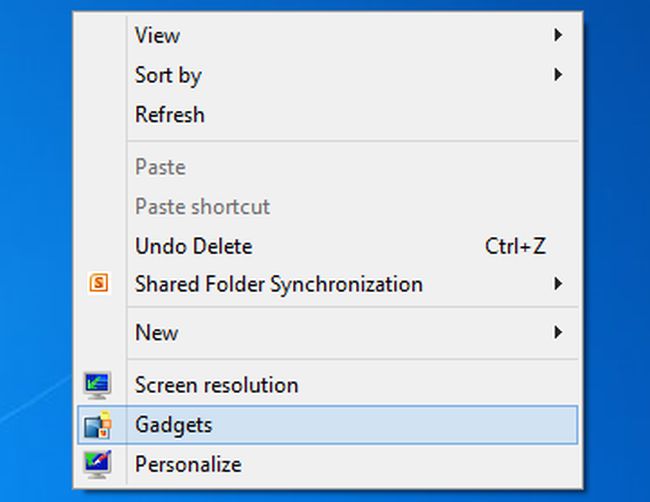The image size is (650, 502).
Task: Select Undo Delete in the menu
Action: click(193, 246)
